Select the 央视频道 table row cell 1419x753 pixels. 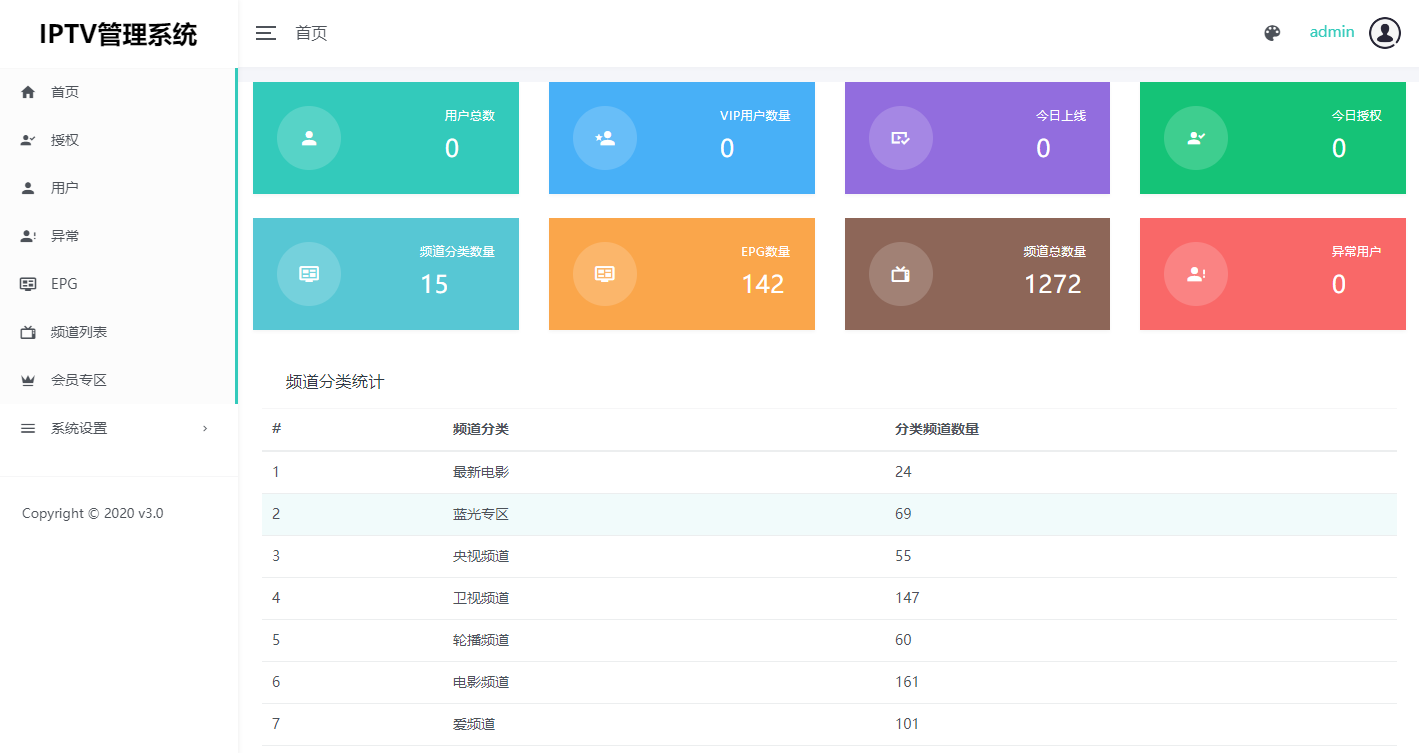481,556
